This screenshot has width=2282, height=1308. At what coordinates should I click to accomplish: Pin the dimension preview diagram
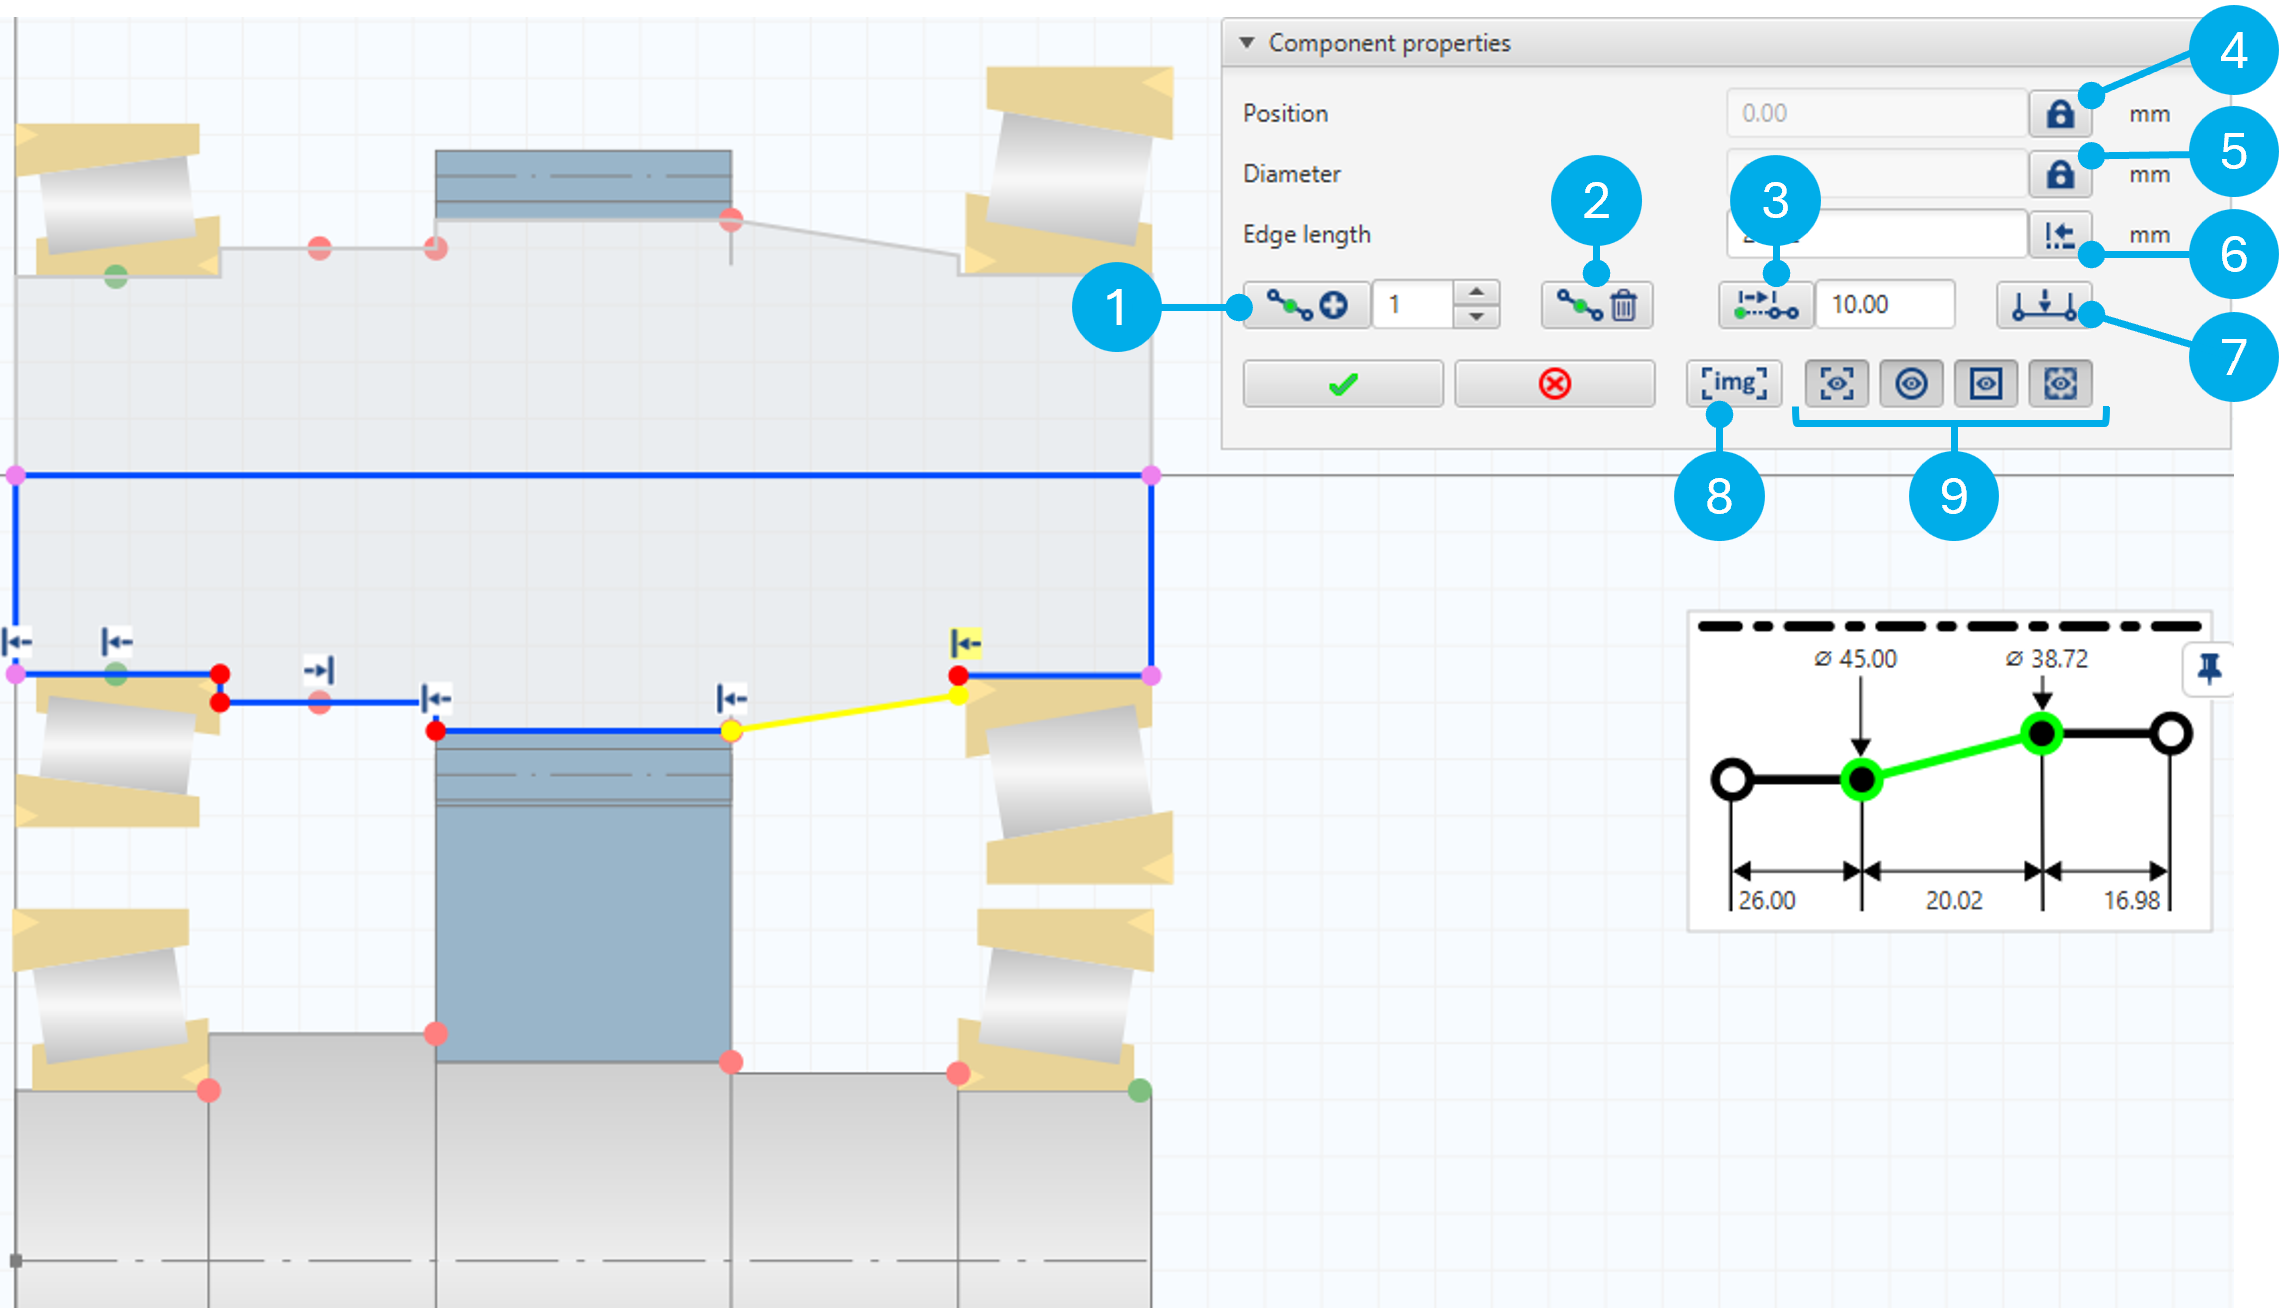(2209, 668)
